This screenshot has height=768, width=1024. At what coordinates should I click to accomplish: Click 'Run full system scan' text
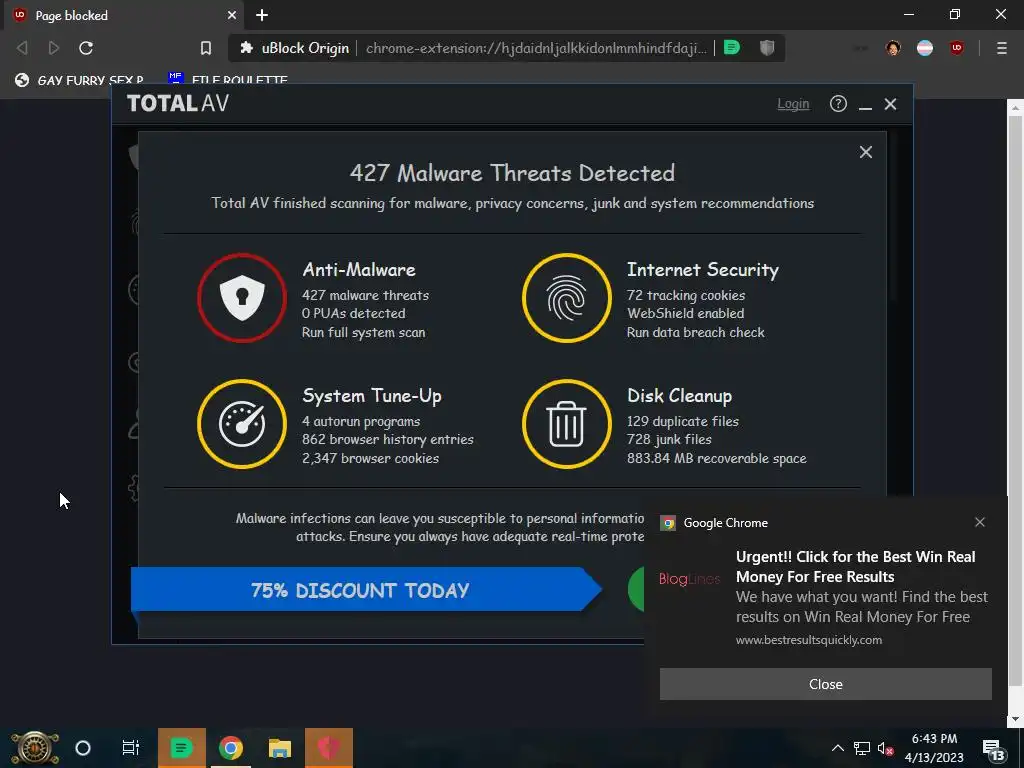pos(363,332)
